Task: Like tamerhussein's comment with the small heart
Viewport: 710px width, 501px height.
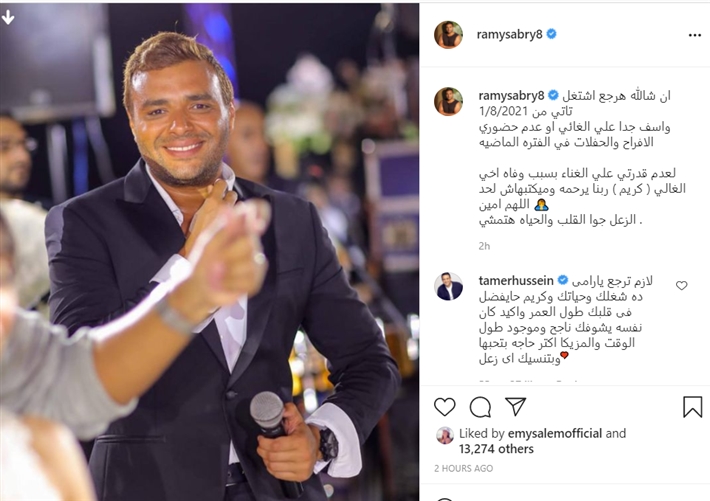Action: pos(681,285)
